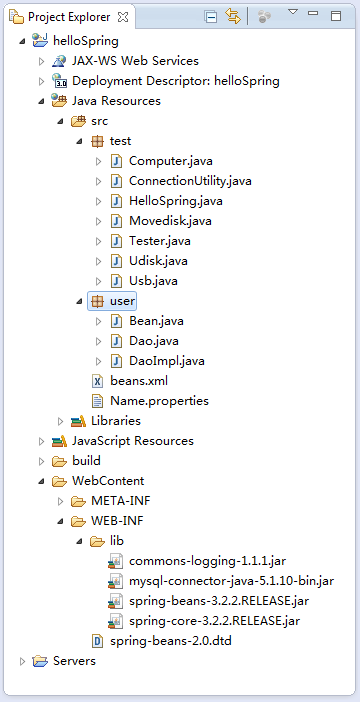
Task: Click commons-logging-1.1.1.jar icon
Action: [x=116, y=561]
